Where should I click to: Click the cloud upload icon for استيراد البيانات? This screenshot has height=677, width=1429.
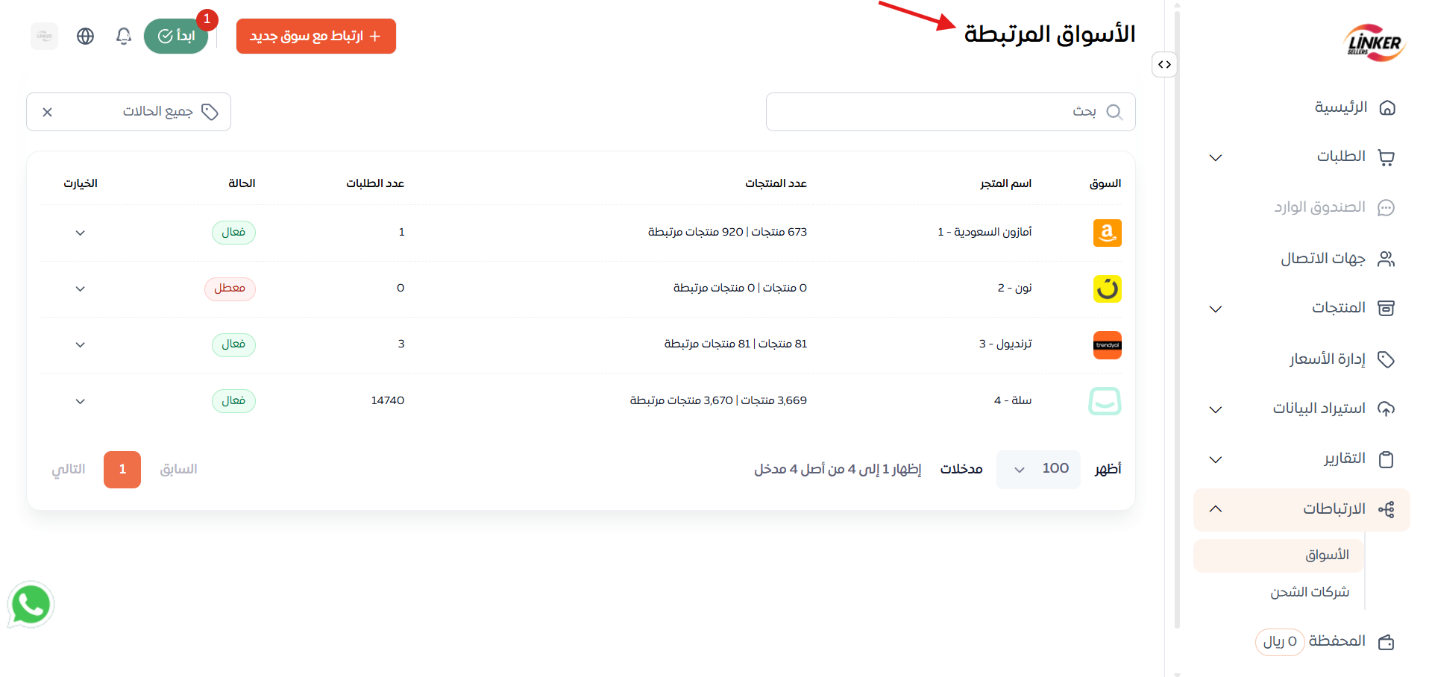pos(1386,409)
